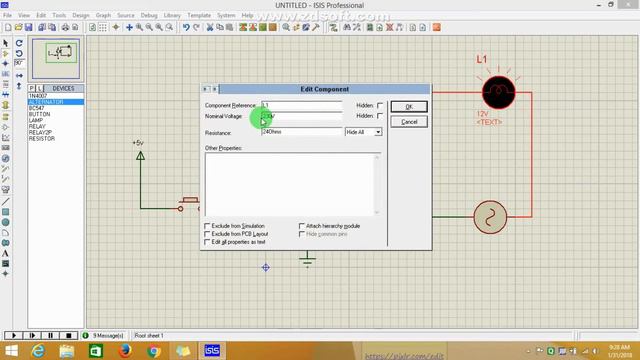Click the Print icon in toolbar

65,27
